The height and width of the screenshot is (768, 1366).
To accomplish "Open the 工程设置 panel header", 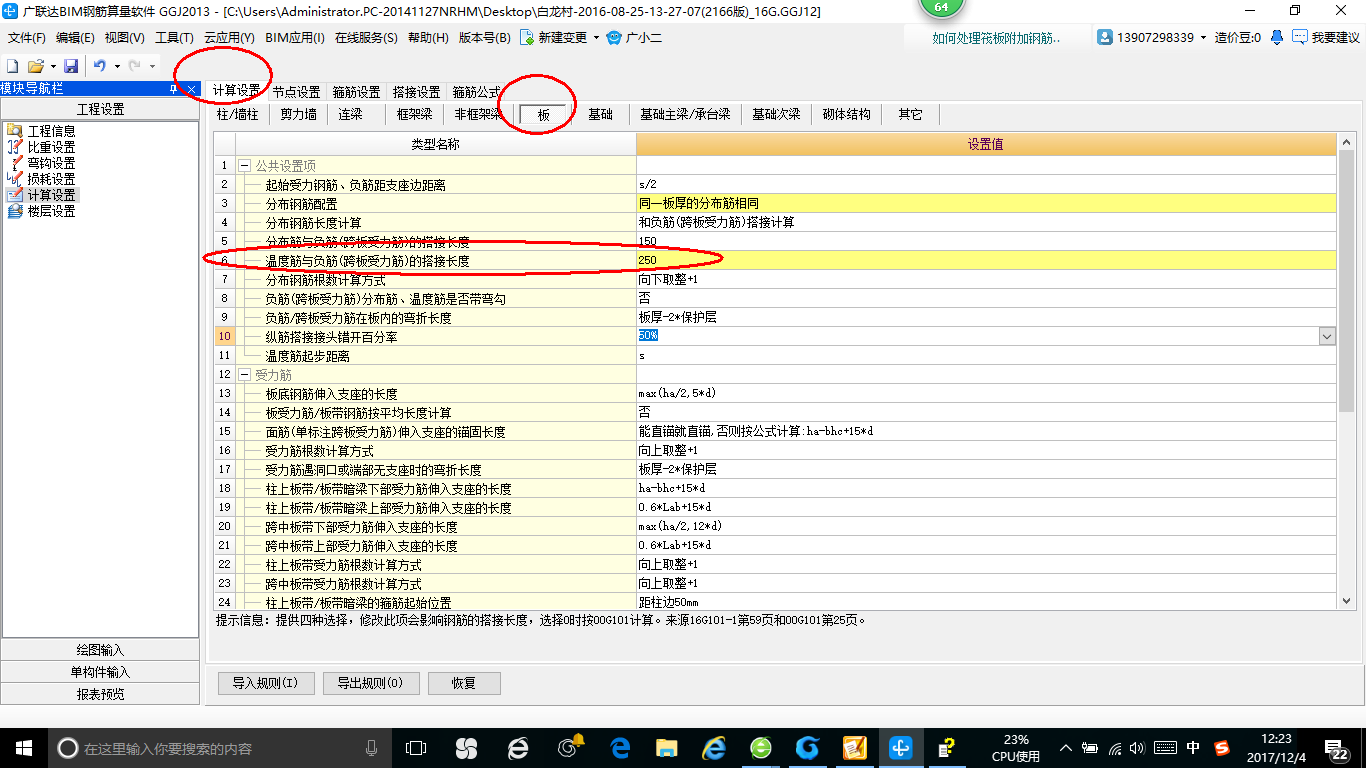I will point(100,109).
